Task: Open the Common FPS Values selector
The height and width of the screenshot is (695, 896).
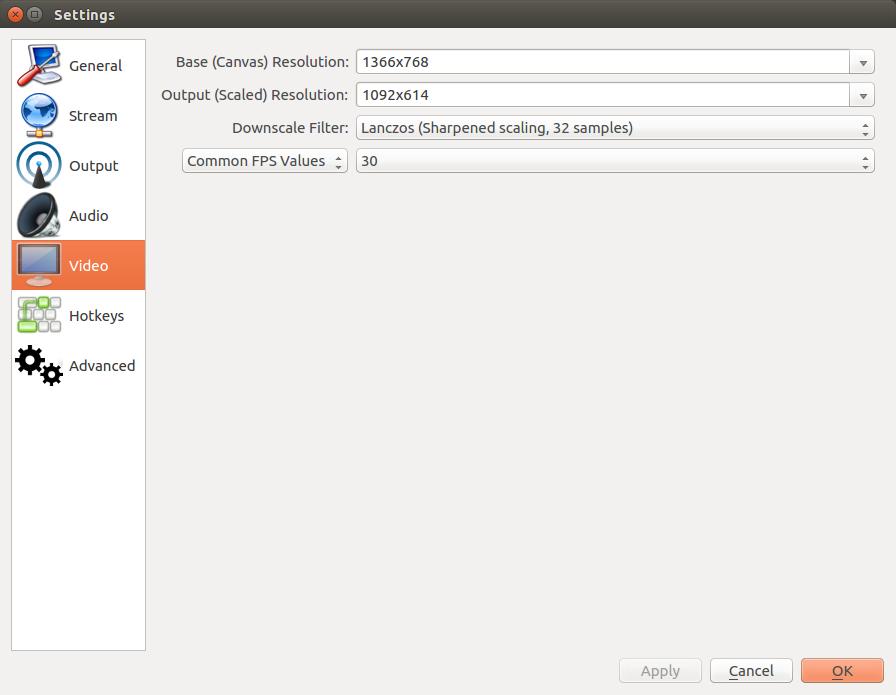Action: tap(265, 161)
